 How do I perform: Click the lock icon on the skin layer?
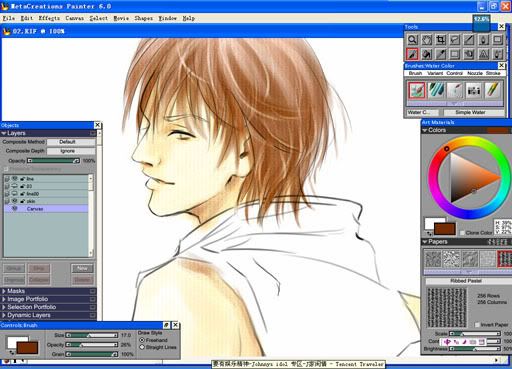(23, 201)
